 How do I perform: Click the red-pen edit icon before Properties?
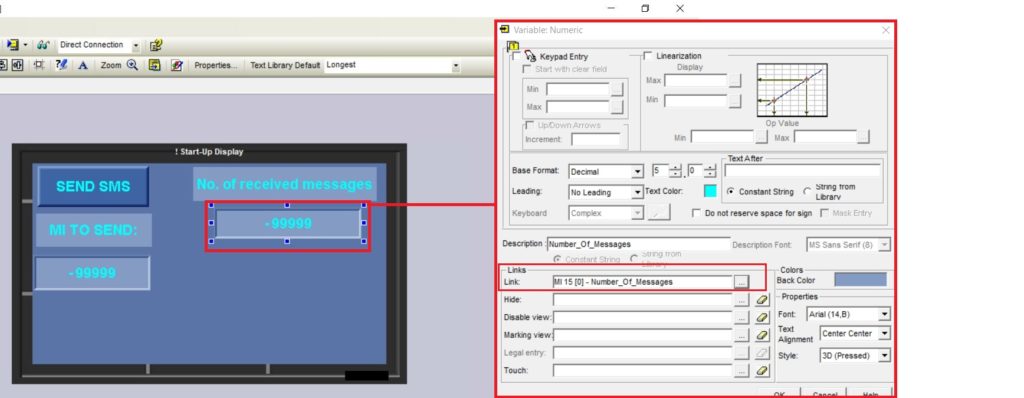(176, 65)
